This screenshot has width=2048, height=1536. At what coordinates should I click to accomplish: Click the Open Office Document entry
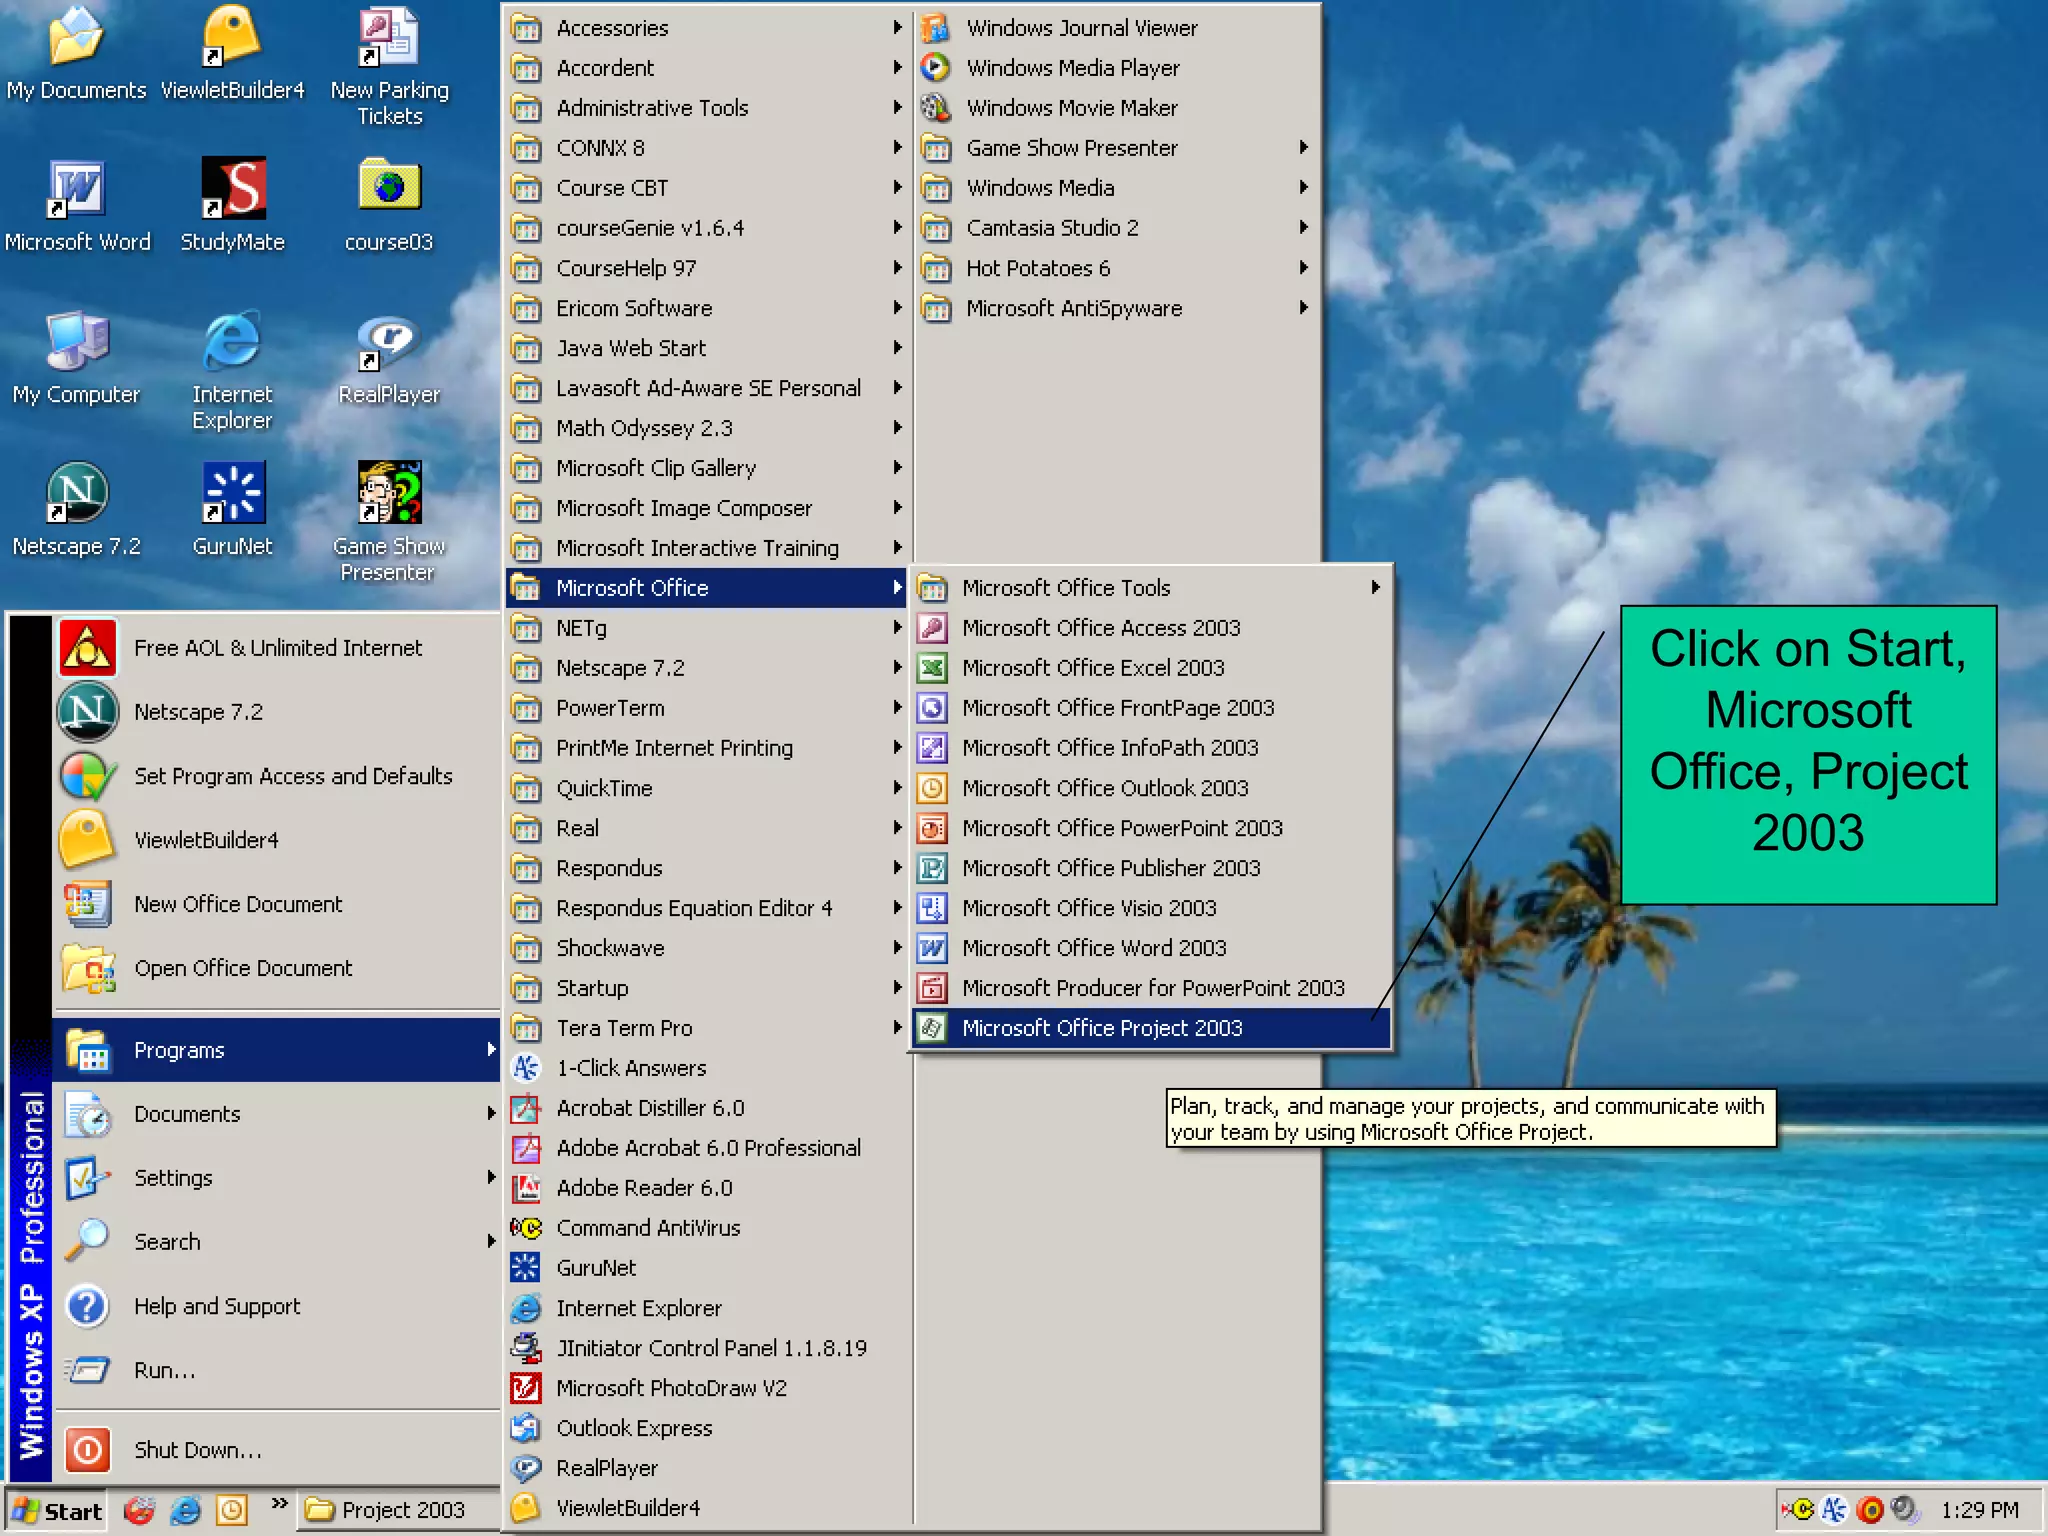278,968
